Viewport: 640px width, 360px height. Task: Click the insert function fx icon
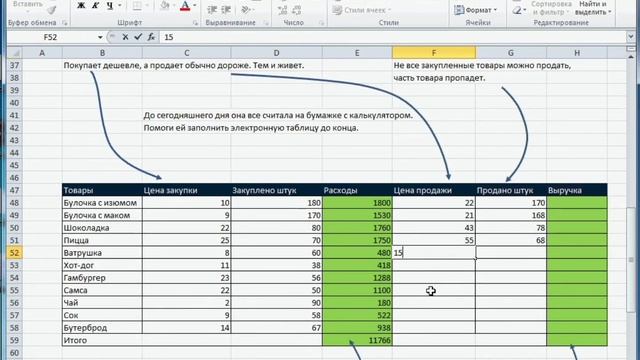pyautogui.click(x=151, y=37)
